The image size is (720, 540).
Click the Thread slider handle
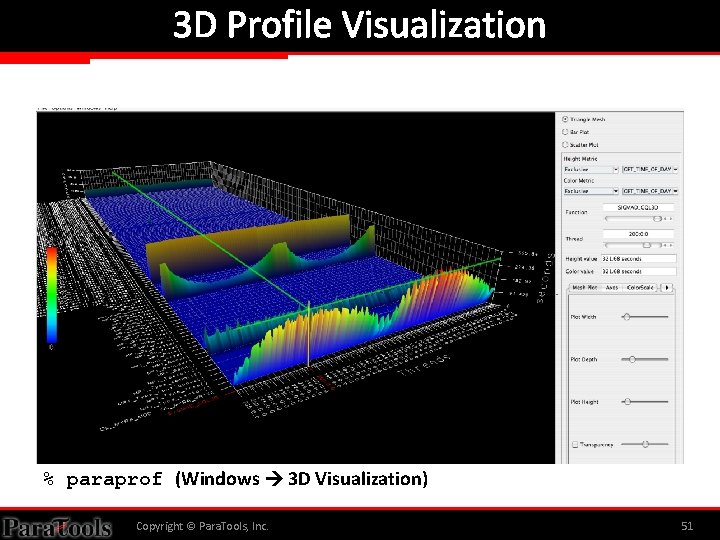tap(647, 246)
